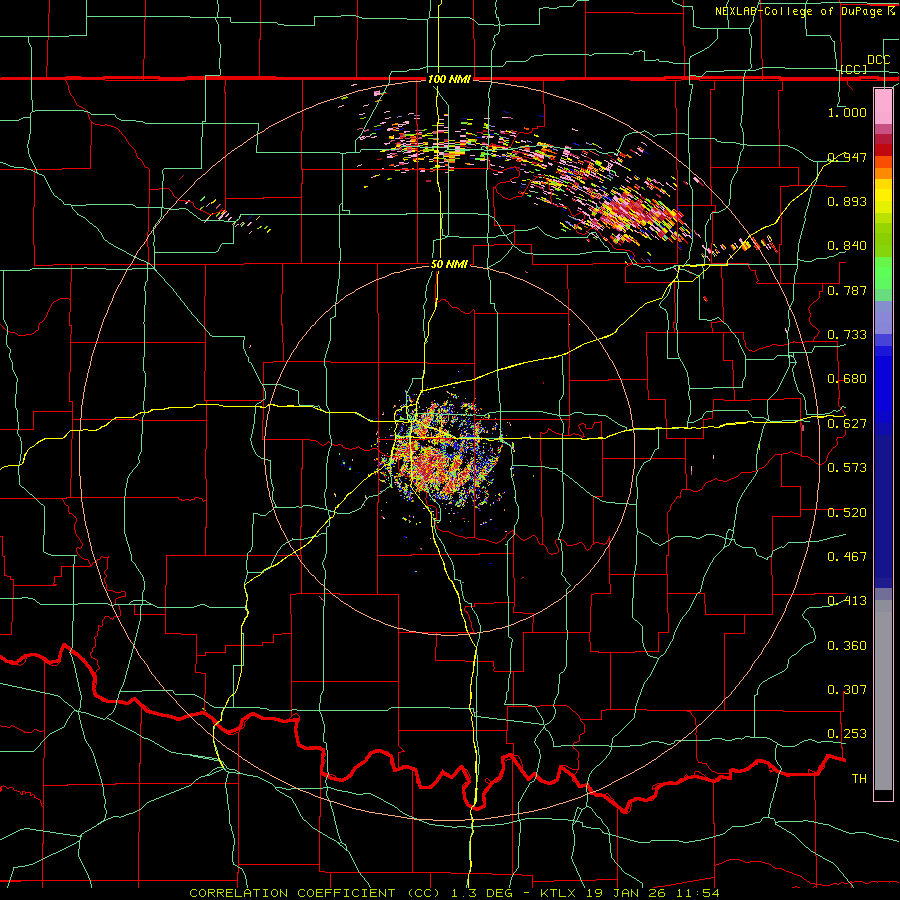Click the 0.360 scale value
Image resolution: width=900 pixels, height=900 pixels.
[x=847, y=646]
